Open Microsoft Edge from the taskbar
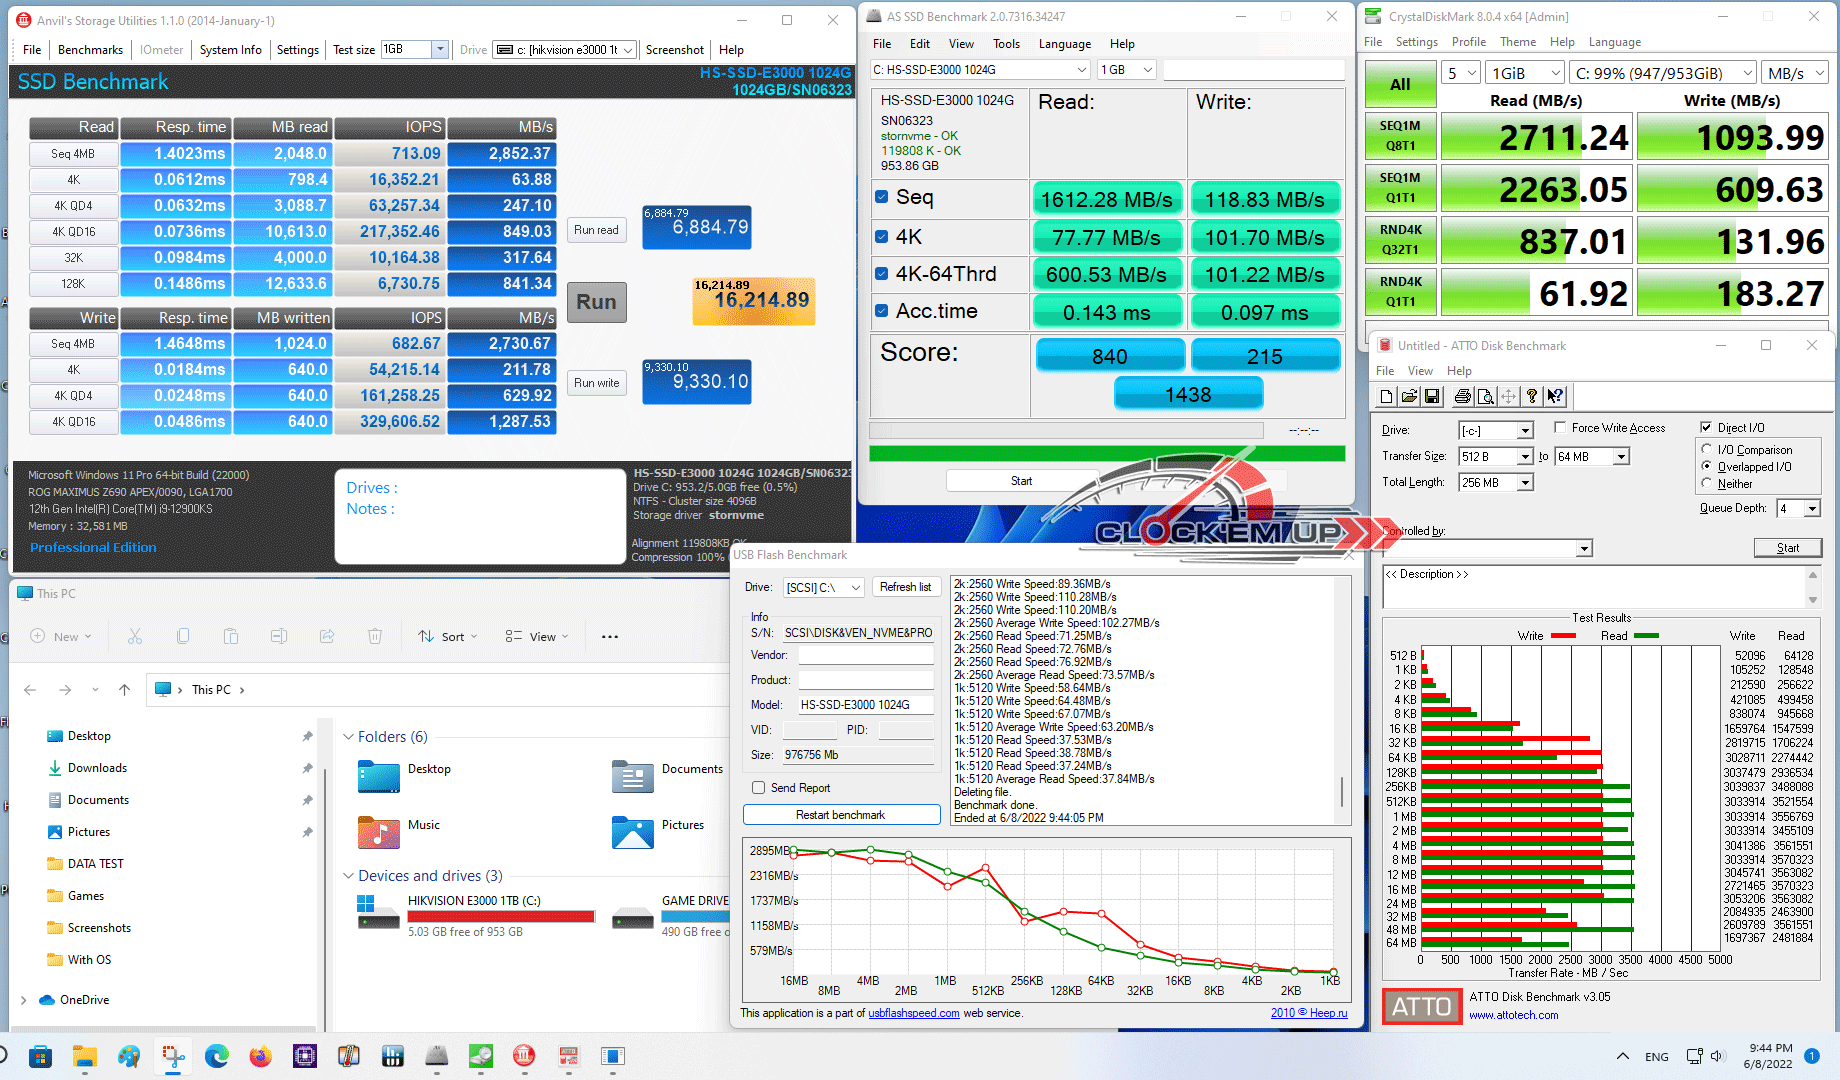The image size is (1840, 1080). point(216,1056)
